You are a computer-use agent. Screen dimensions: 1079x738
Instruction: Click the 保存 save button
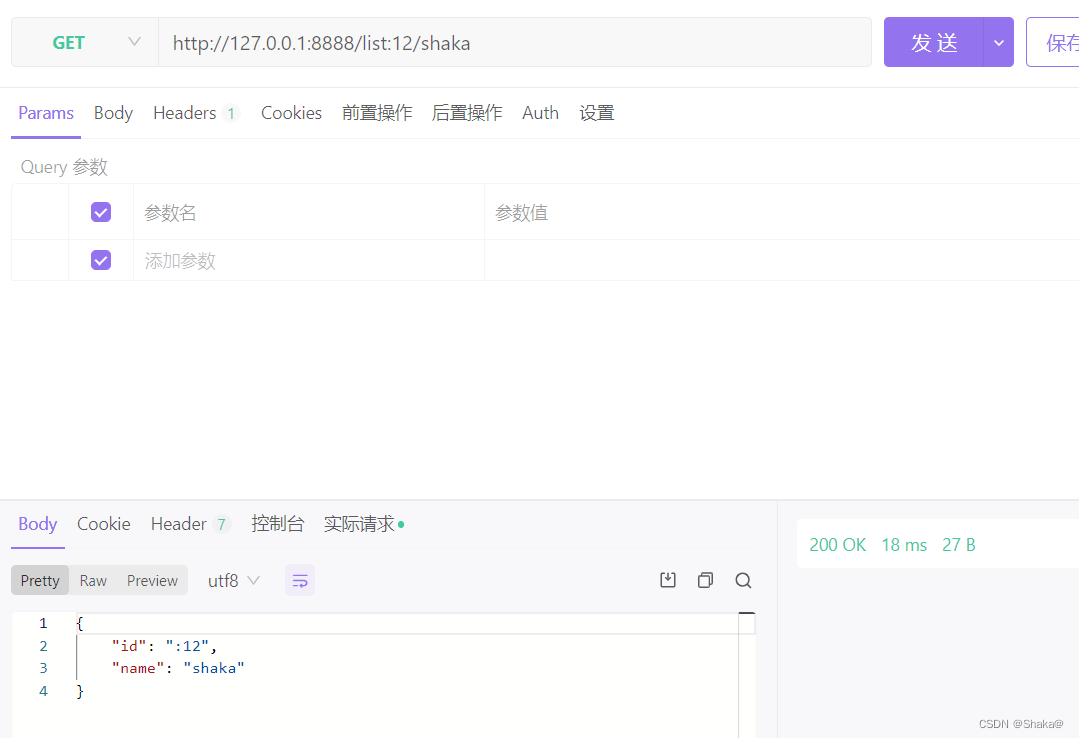pos(1053,43)
